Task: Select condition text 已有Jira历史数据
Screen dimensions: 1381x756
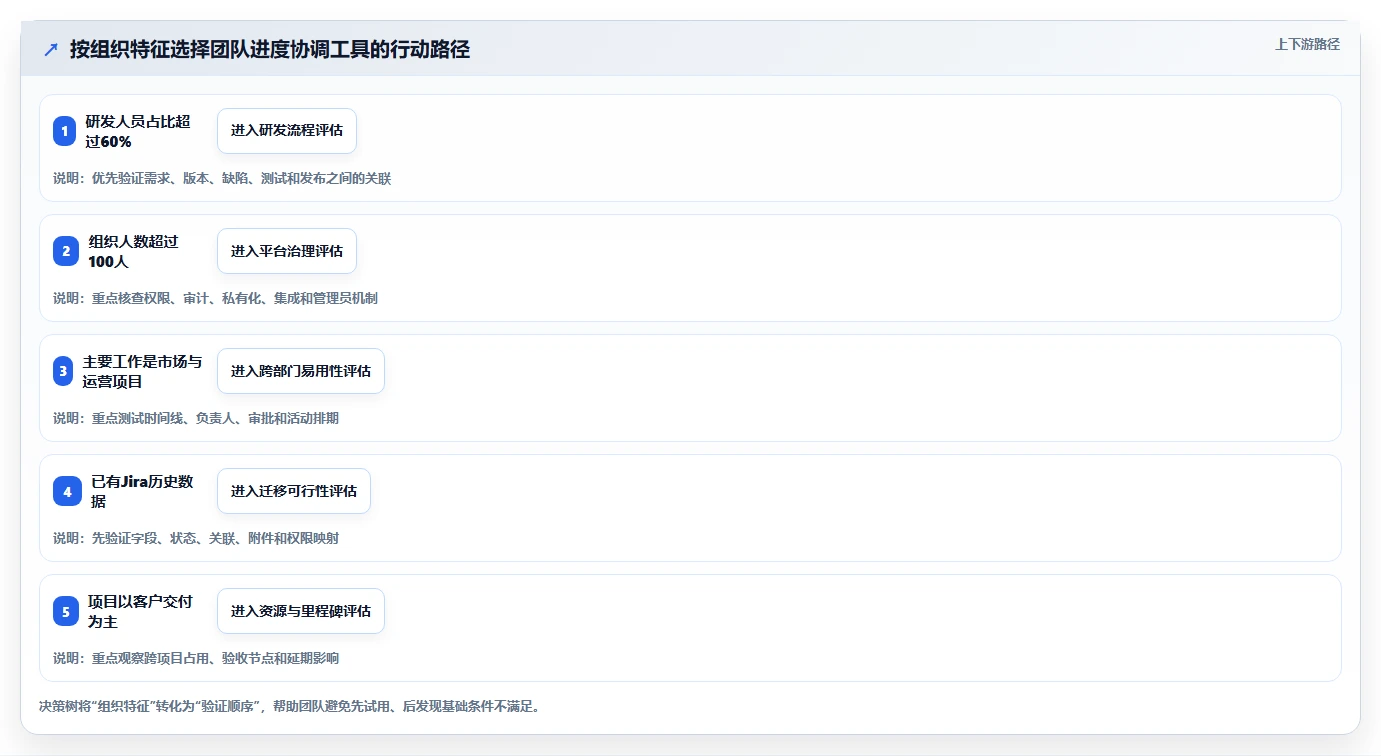Action: point(142,491)
